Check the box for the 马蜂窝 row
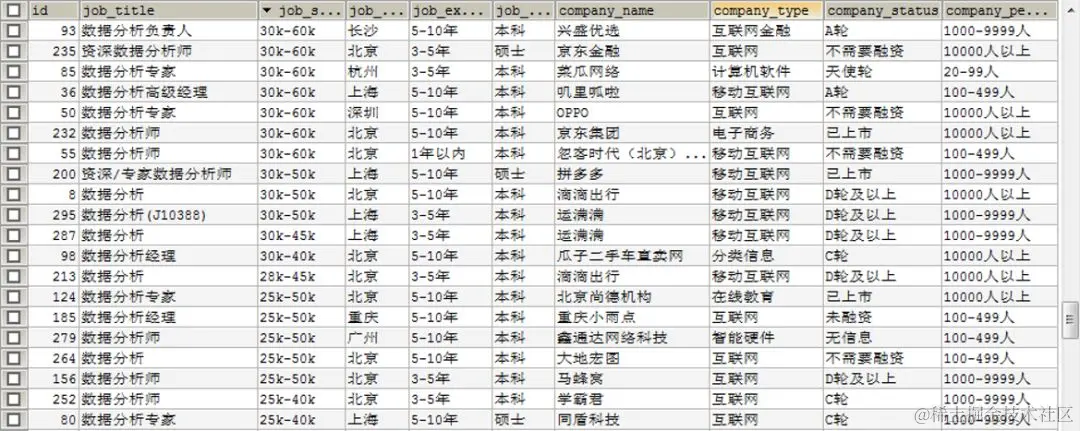Screen dimensions: 1080x431 tap(14, 379)
